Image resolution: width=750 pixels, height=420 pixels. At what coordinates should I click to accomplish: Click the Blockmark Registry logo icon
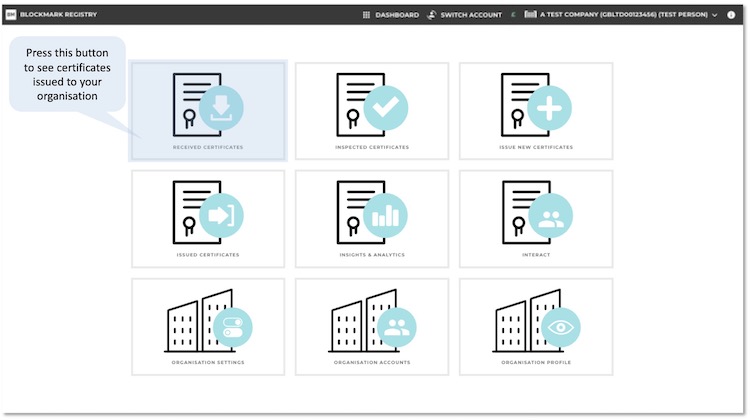pos(11,15)
